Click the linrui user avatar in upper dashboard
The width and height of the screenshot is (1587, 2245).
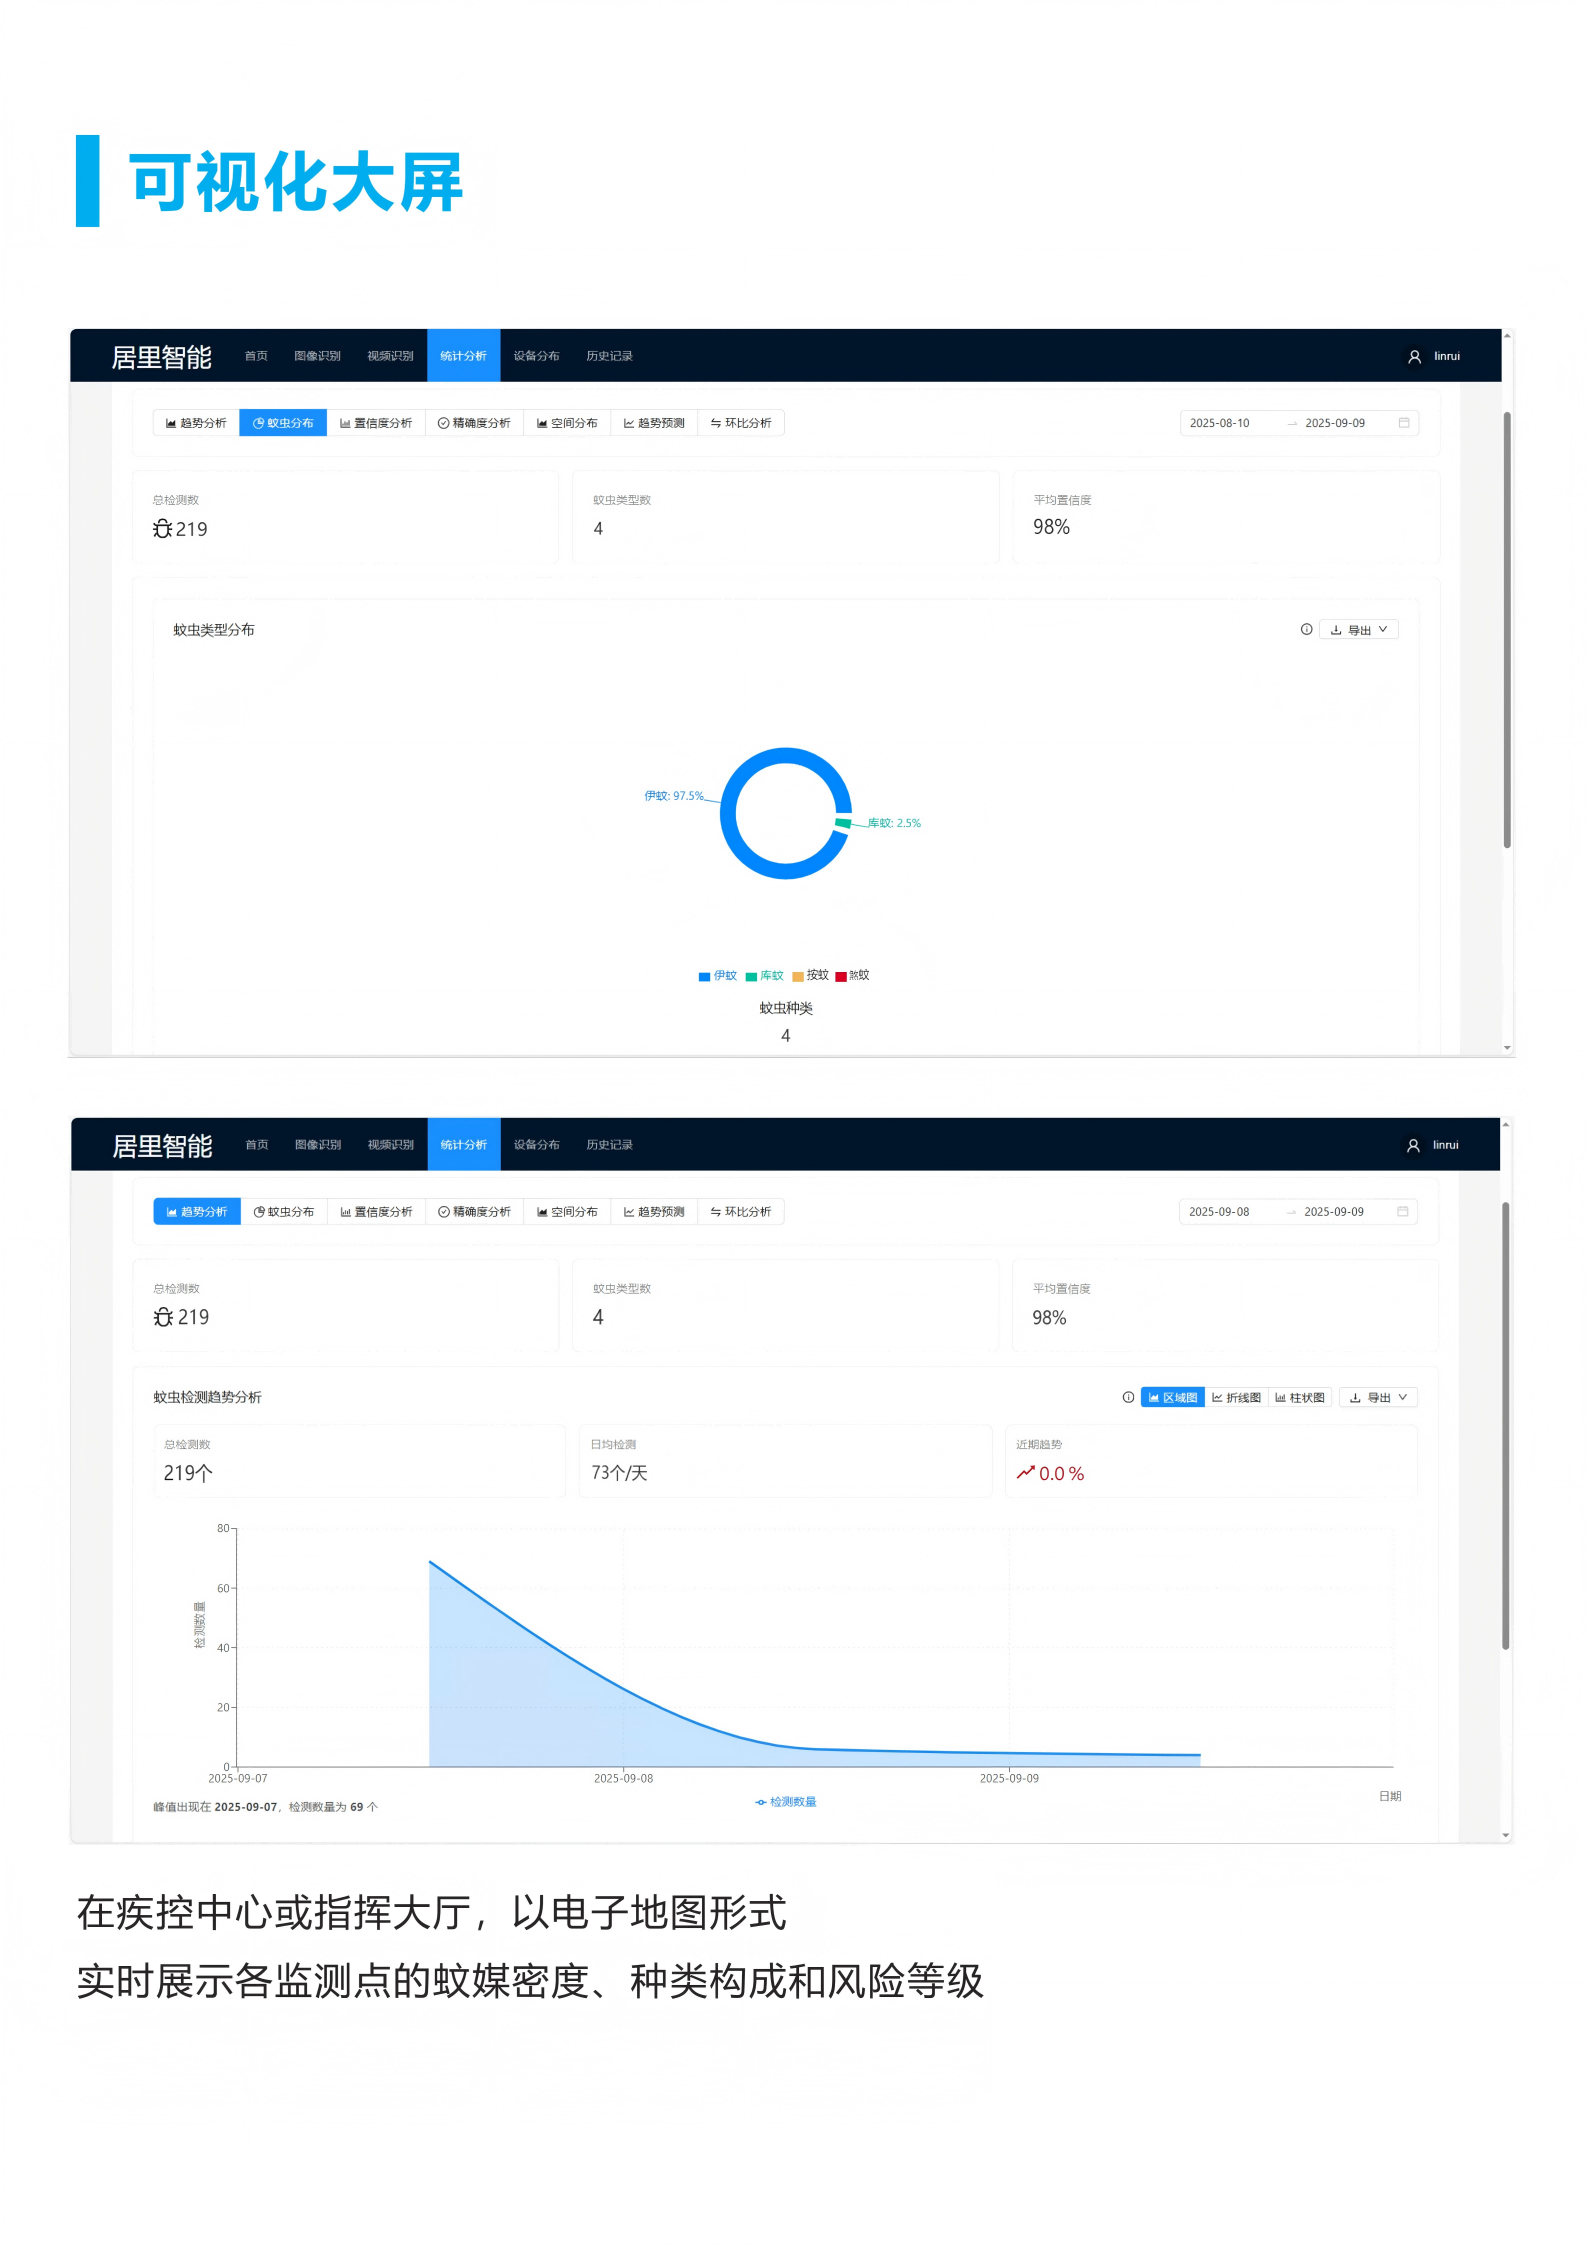pyautogui.click(x=1414, y=356)
